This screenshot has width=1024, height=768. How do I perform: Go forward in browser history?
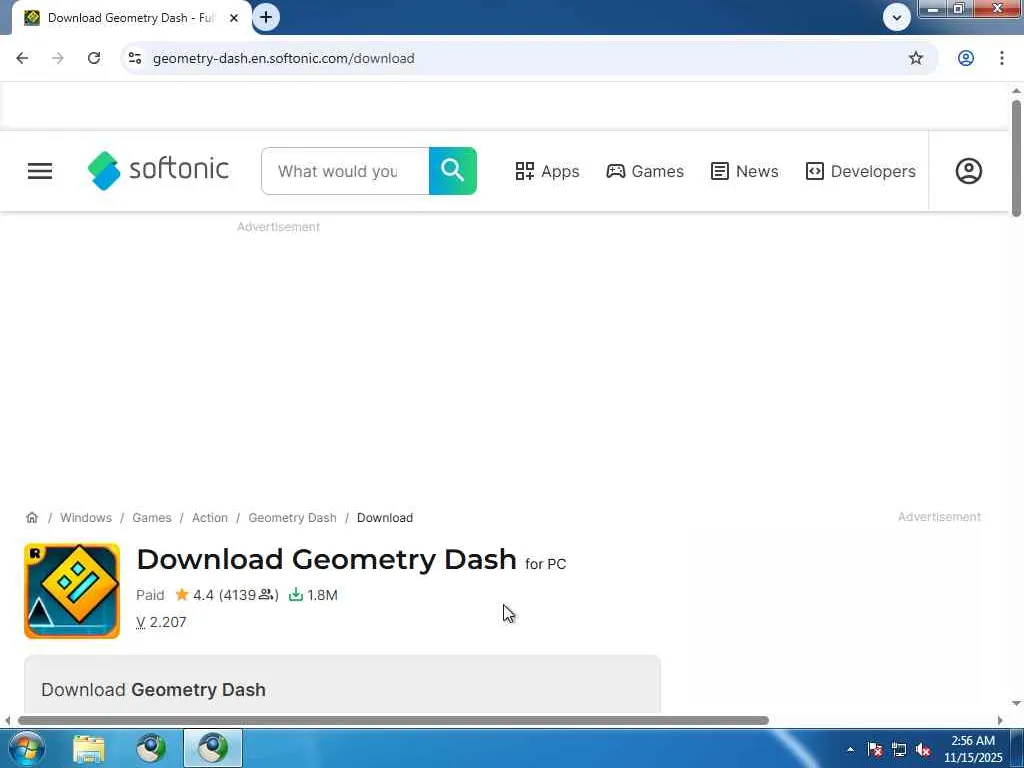tap(58, 58)
